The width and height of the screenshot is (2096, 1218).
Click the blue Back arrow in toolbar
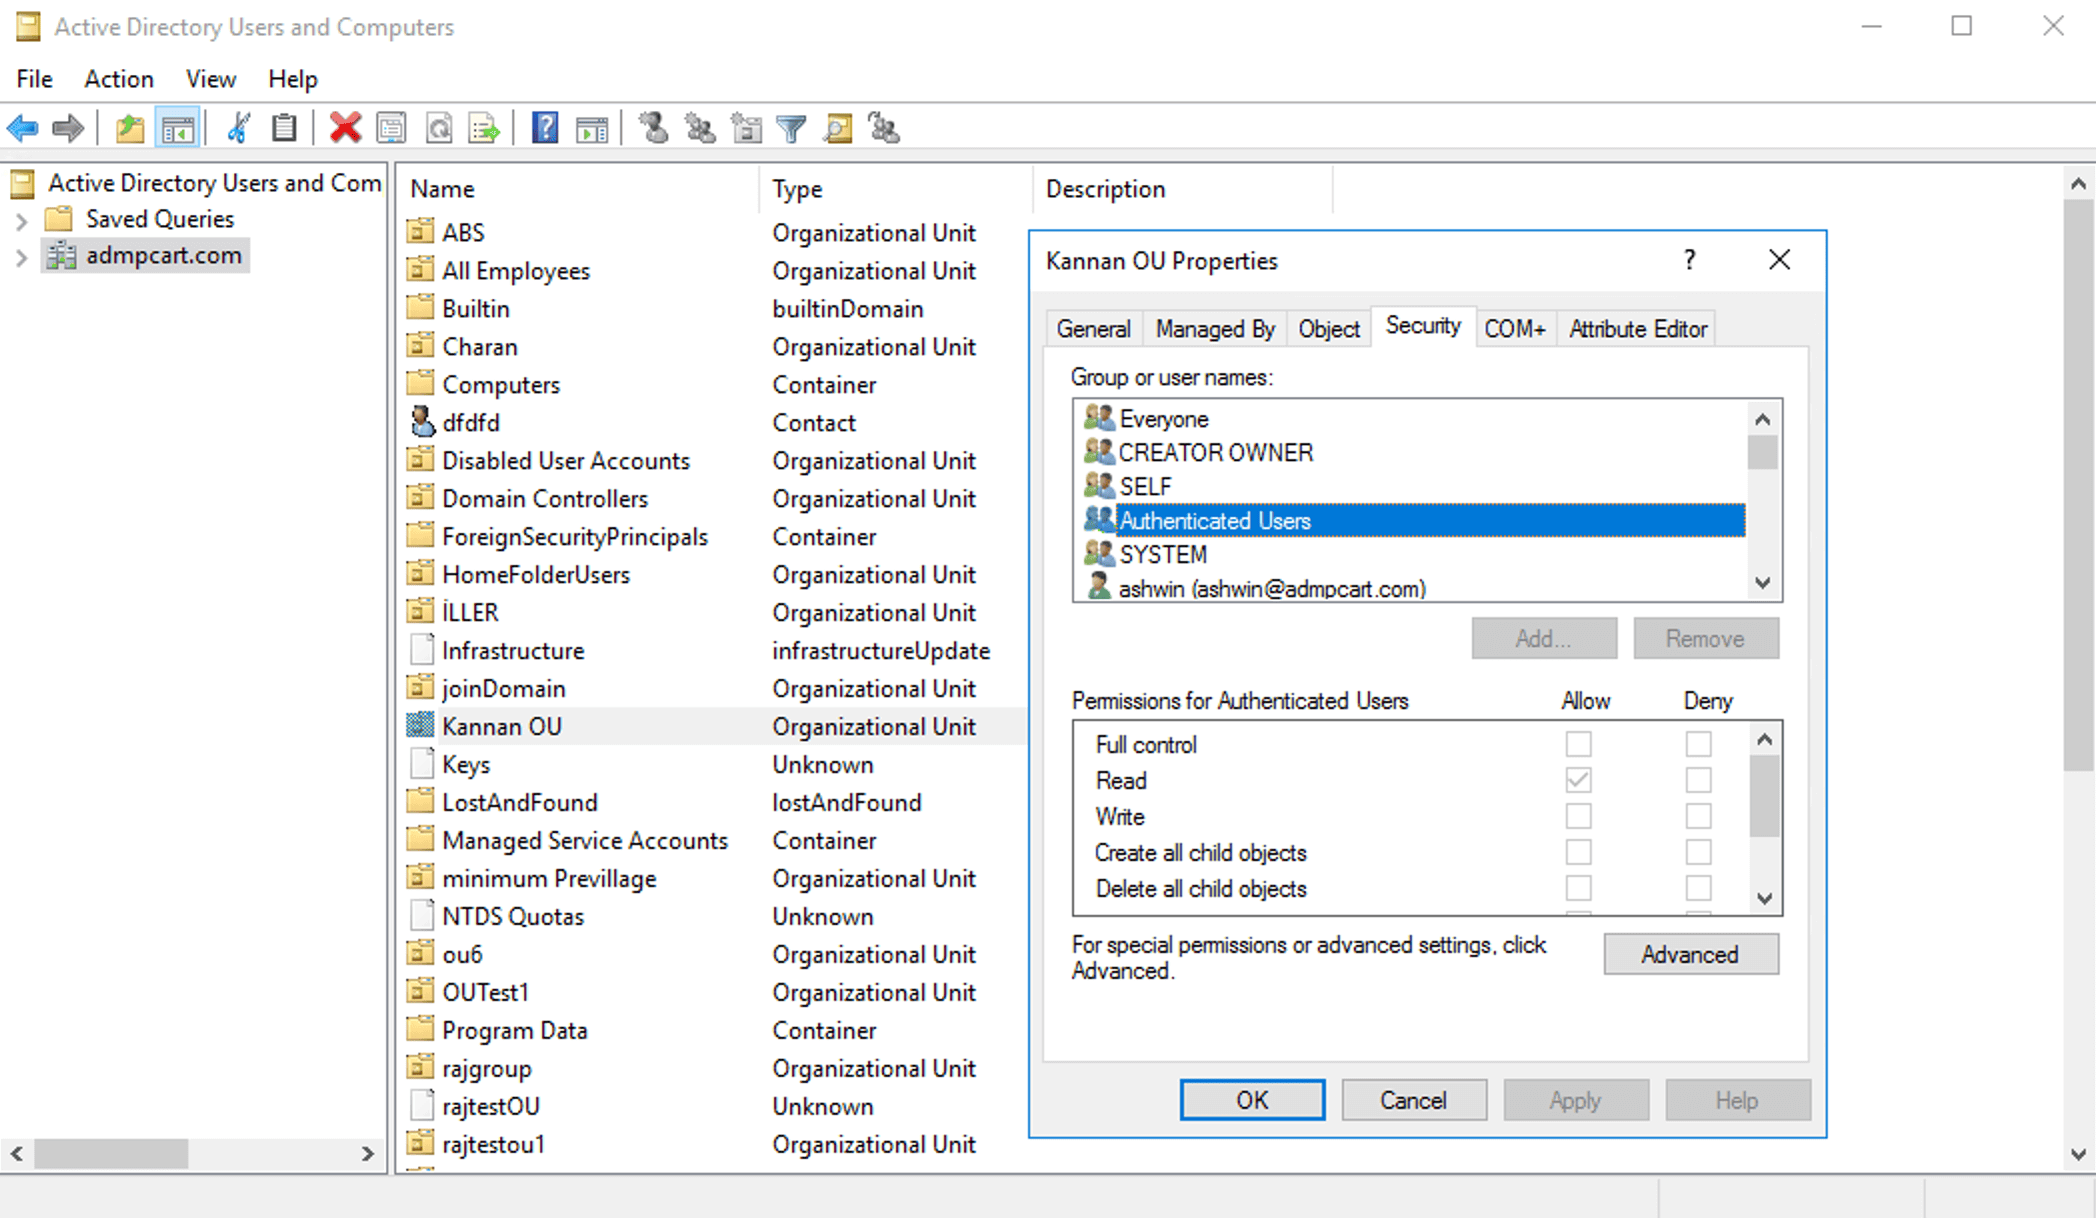[22, 128]
